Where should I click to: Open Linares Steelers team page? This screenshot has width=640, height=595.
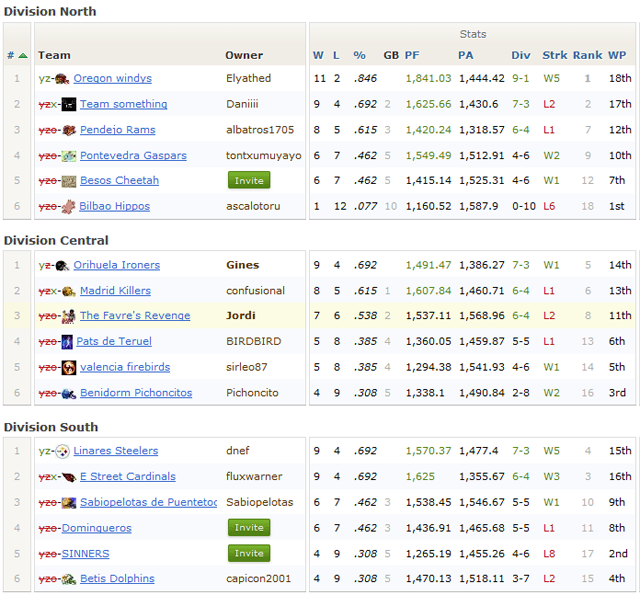point(116,451)
